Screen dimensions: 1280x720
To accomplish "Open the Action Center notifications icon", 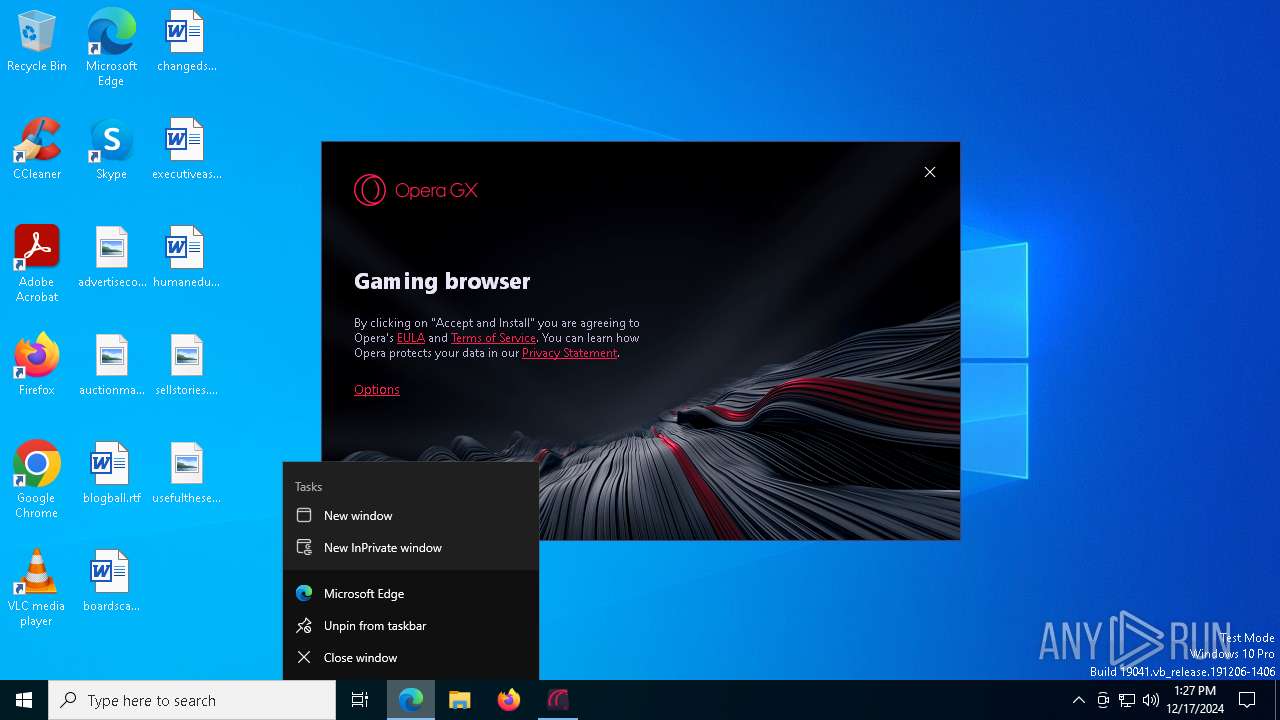I will coord(1247,700).
